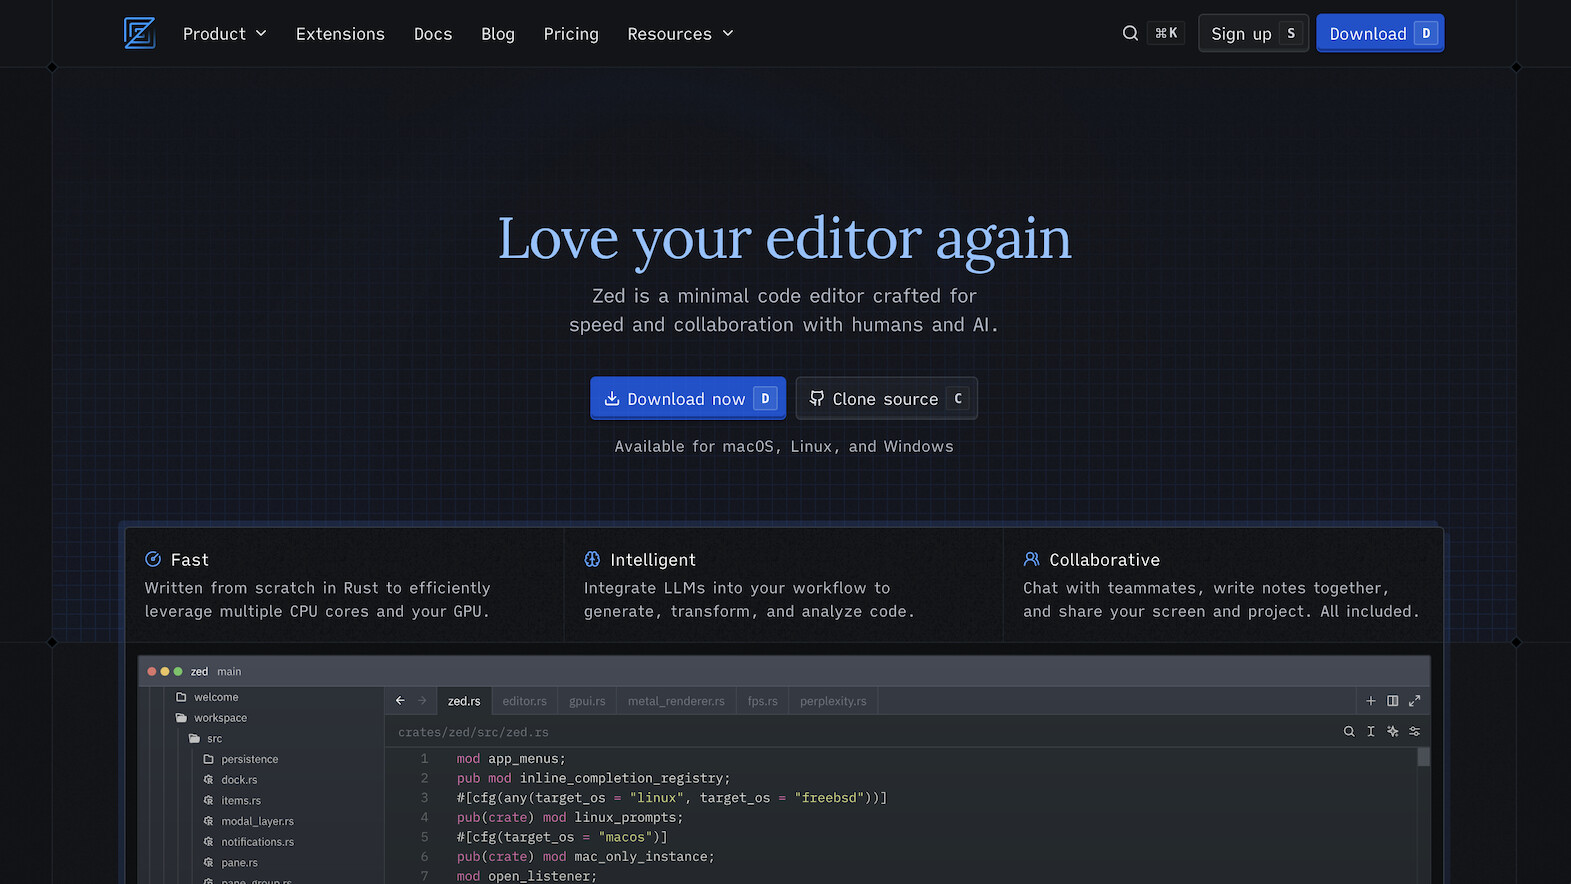
Task: Click the Rust file icon beside pane.rs
Action: click(209, 862)
